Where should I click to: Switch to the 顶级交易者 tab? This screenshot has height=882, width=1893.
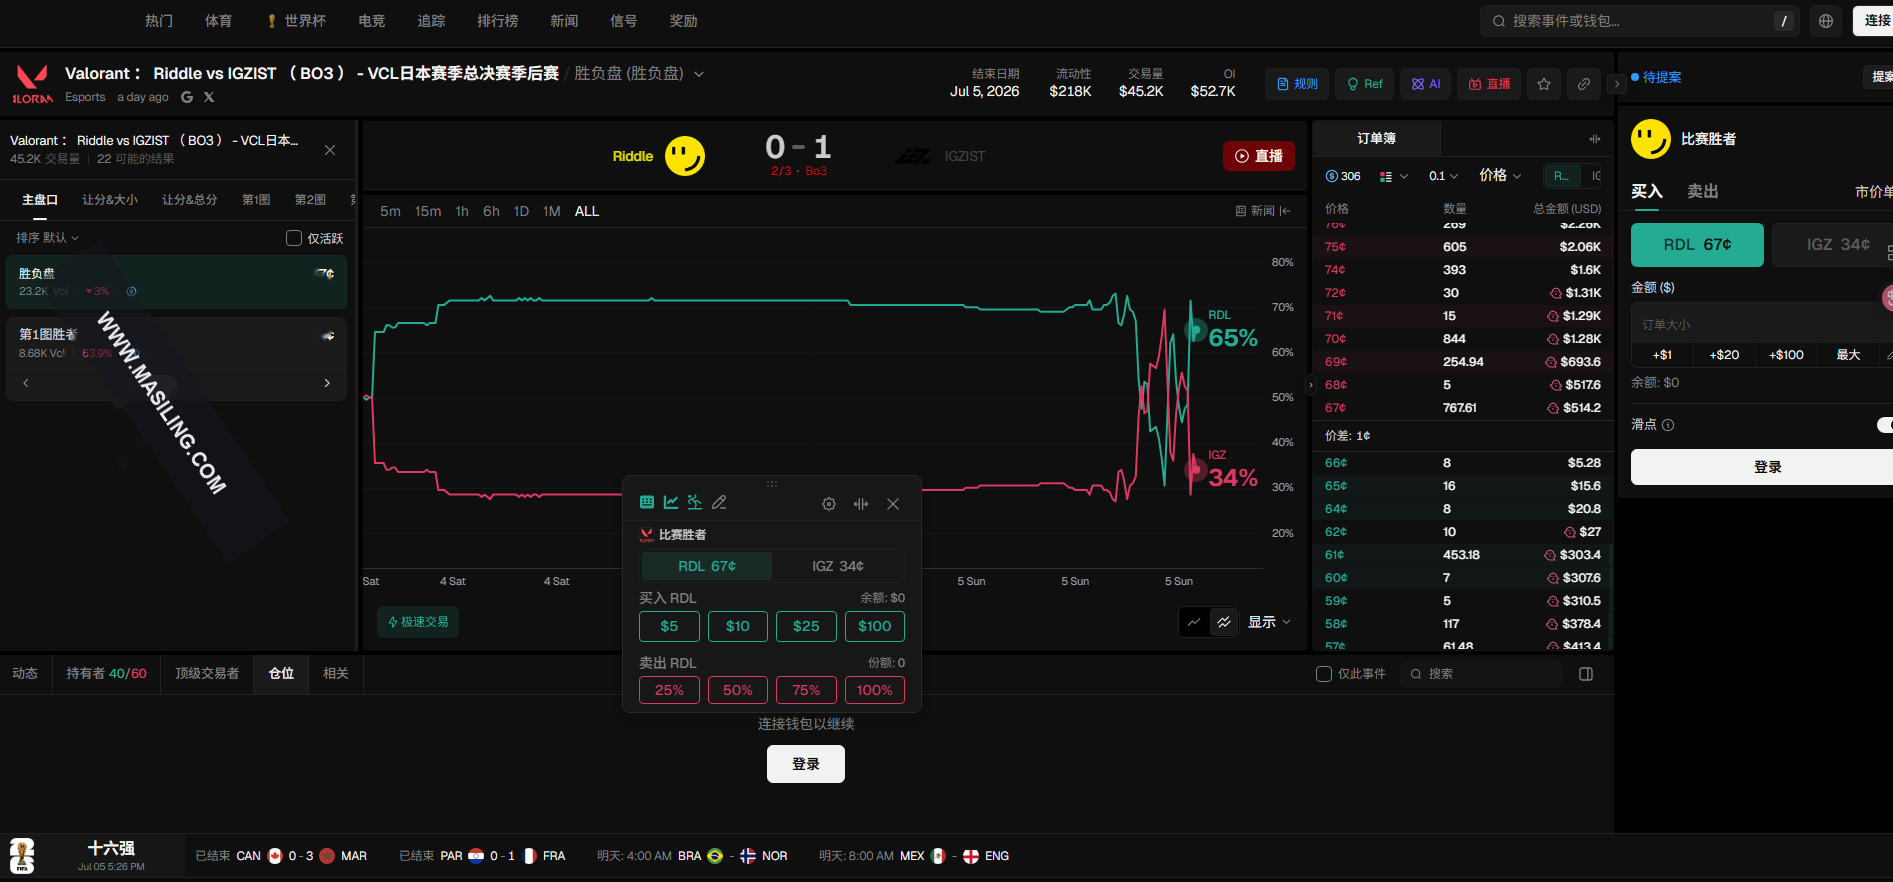click(207, 674)
